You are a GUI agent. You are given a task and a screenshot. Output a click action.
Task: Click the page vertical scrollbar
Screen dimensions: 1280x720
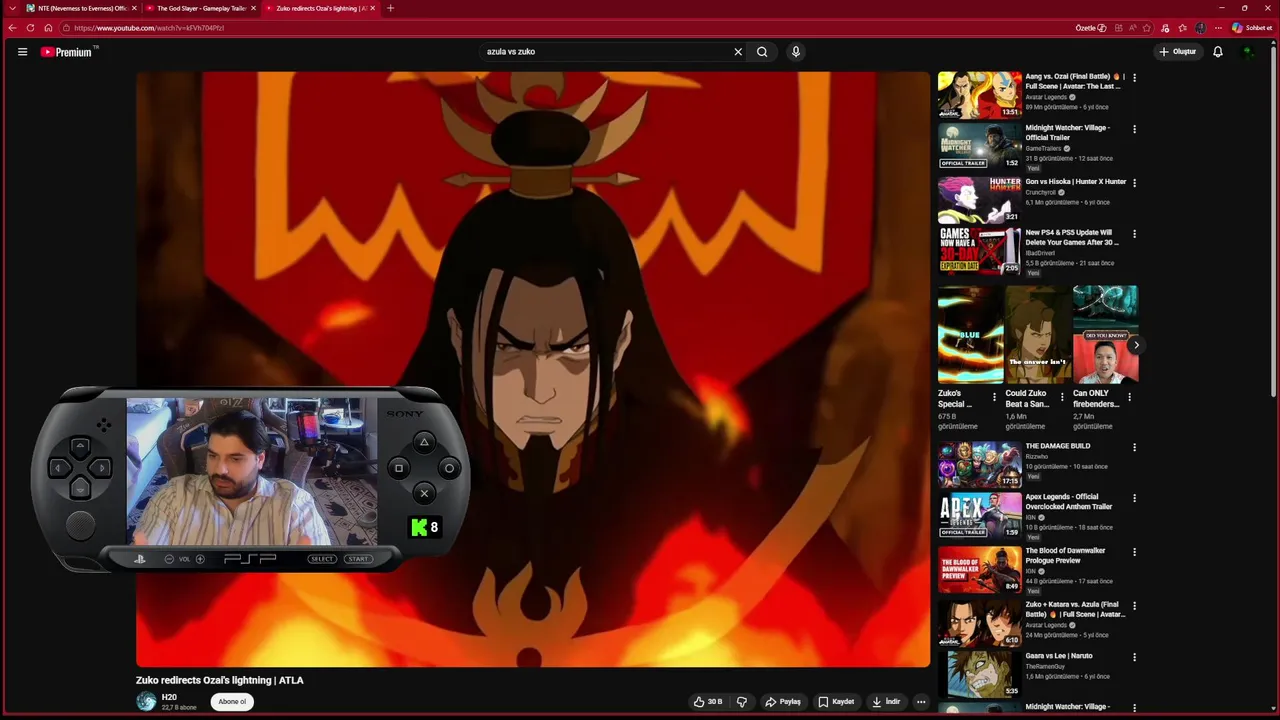tap(1274, 220)
